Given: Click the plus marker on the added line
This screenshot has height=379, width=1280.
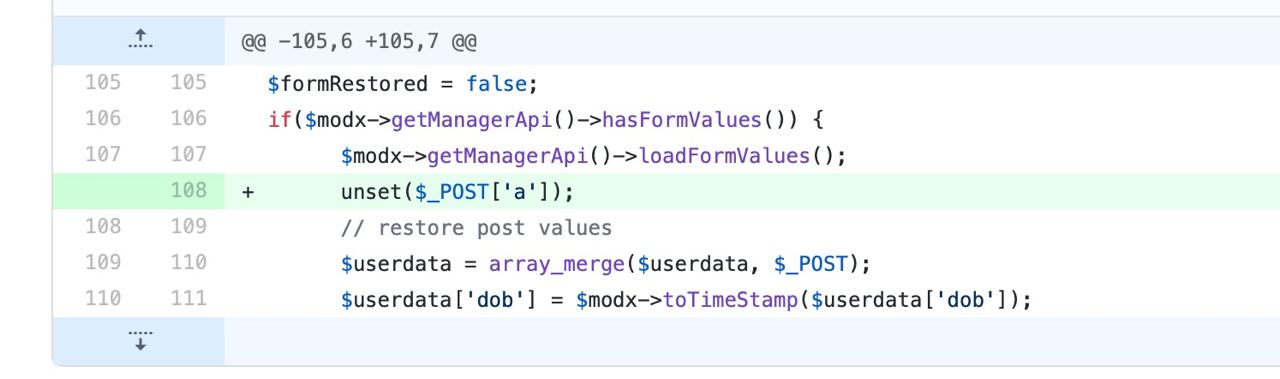Looking at the screenshot, I should pos(248,192).
